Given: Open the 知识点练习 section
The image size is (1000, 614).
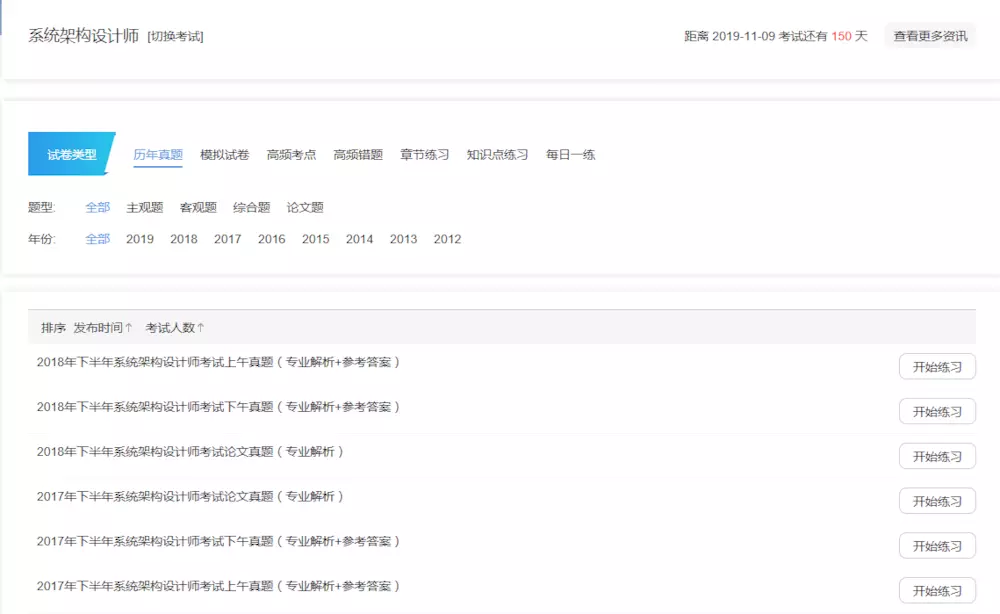Looking at the screenshot, I should click(x=496, y=154).
